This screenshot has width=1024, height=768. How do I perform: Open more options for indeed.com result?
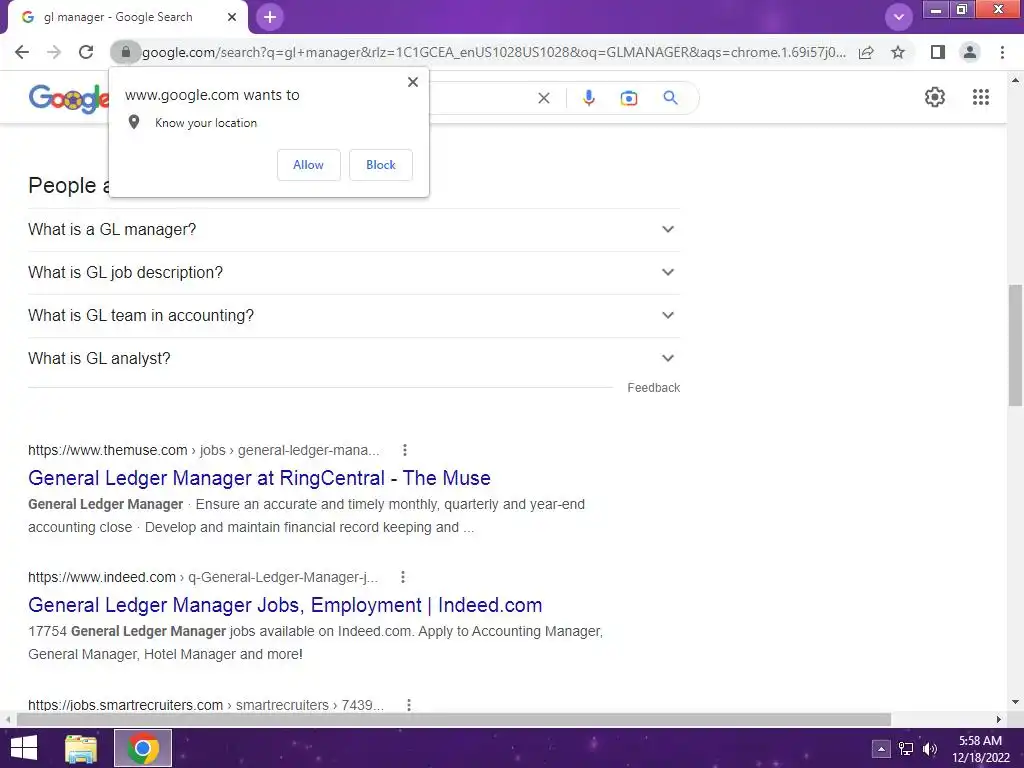pos(403,577)
